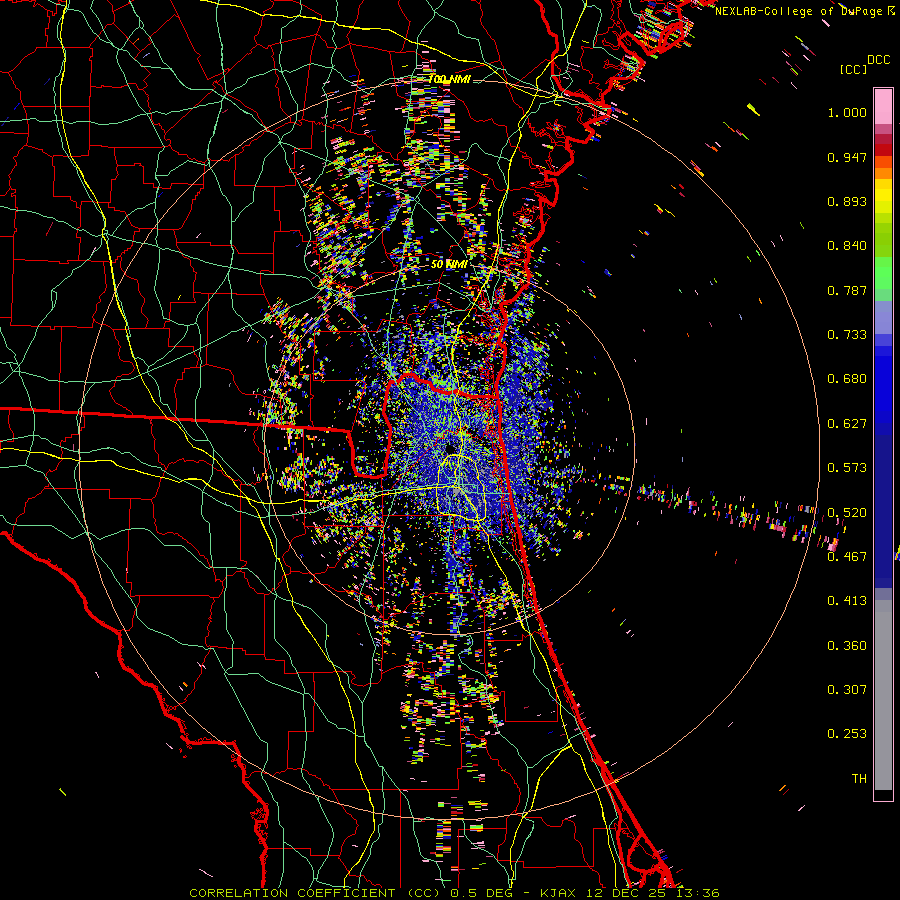Click CORRELATION COEFFICIENT (CC) in the bottom caption
900x900 pixels.
pyautogui.click(x=314, y=893)
